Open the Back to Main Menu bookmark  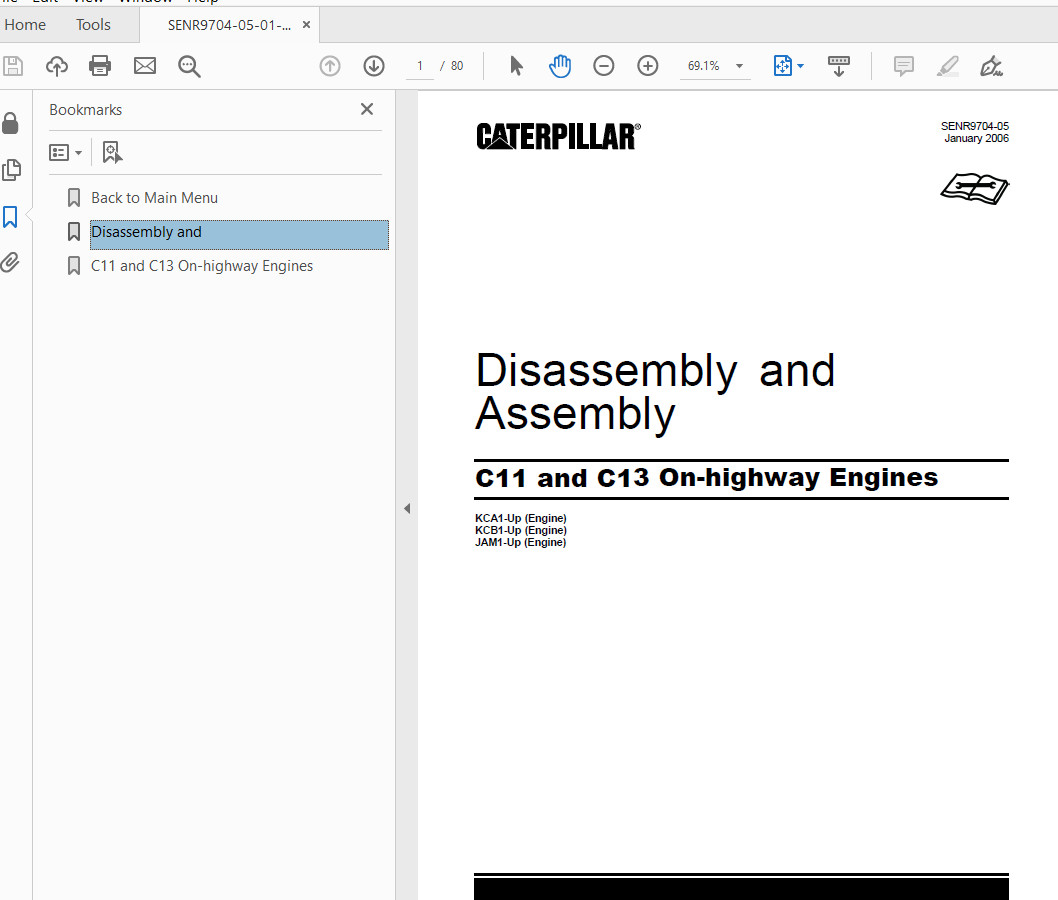pyautogui.click(x=155, y=198)
